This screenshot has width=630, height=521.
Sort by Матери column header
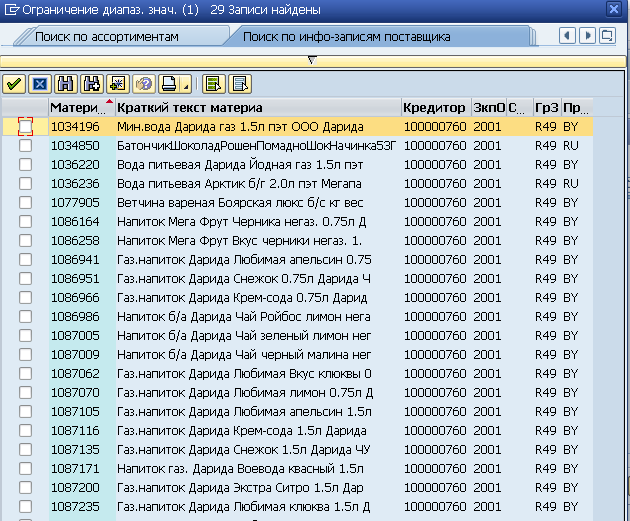82,107
